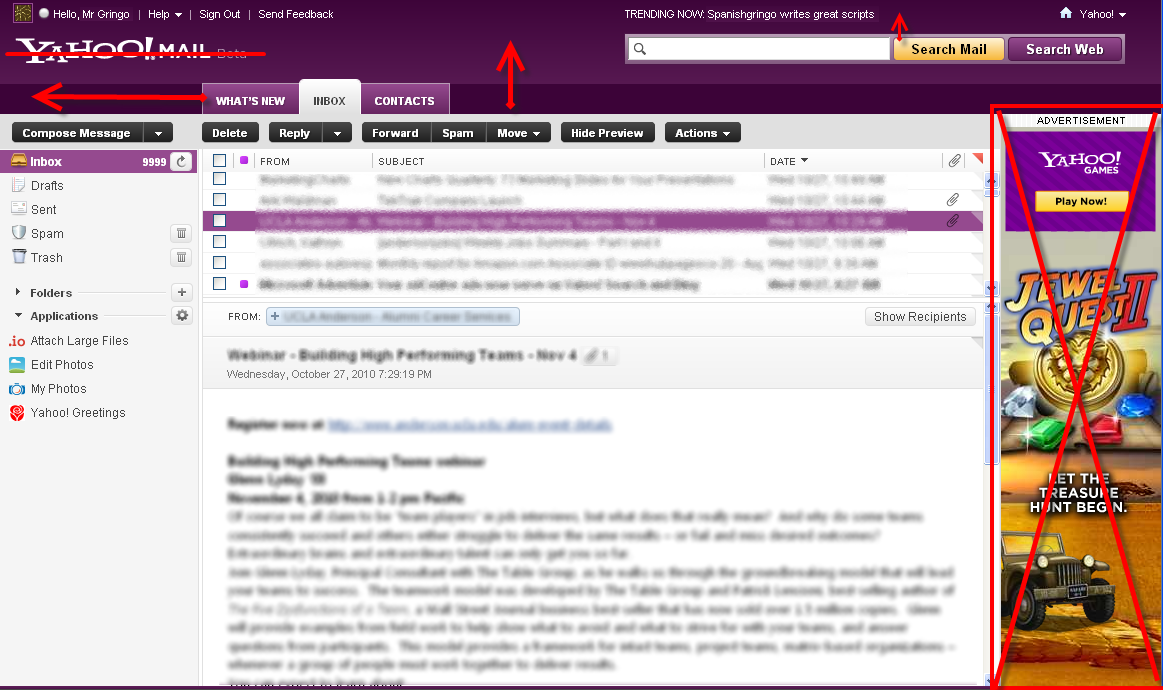Open the Actions dropdown
Viewport: 1163px width, 690px height.
[x=702, y=133]
